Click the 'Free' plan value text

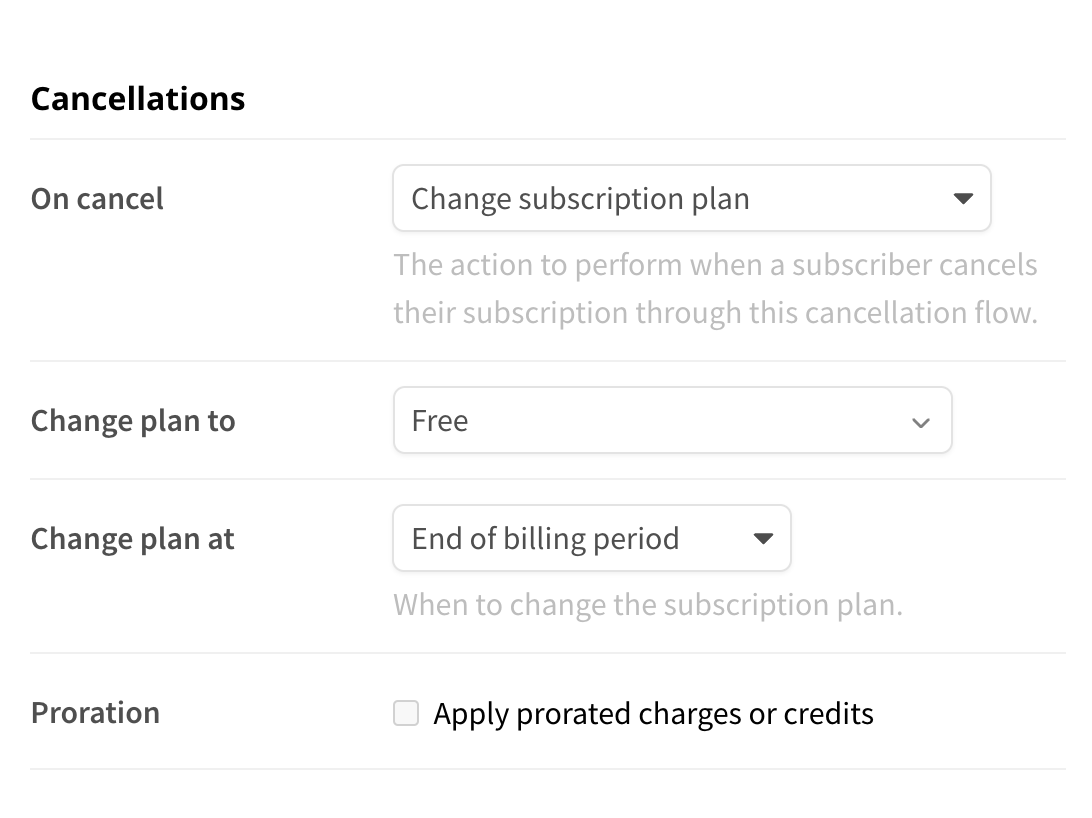440,421
